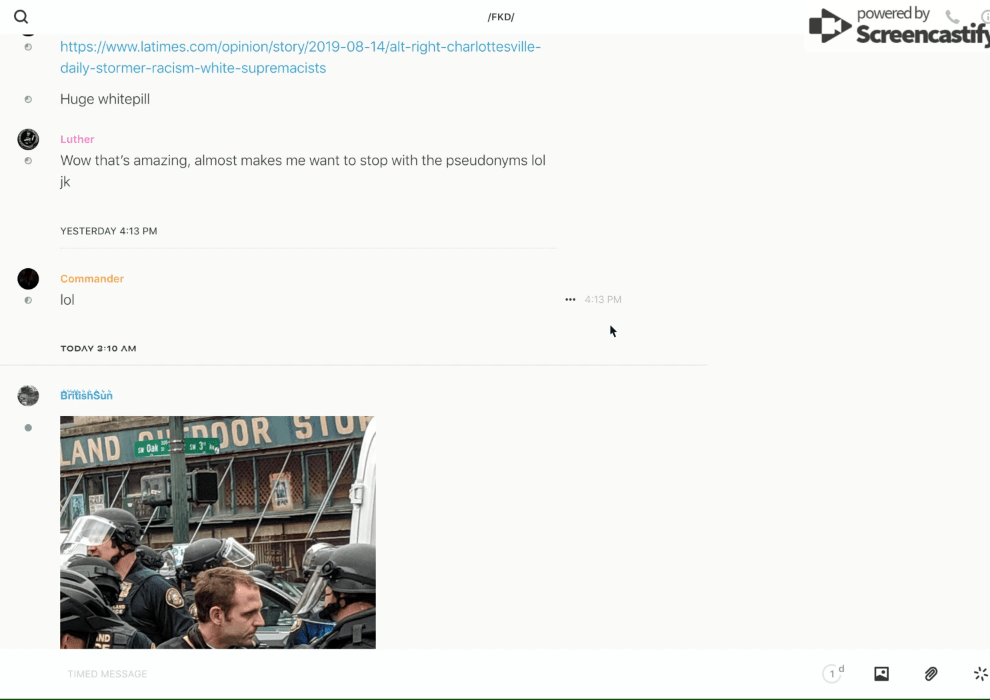
Task: Open the /FKD/ conversation title
Action: [x=500, y=17]
